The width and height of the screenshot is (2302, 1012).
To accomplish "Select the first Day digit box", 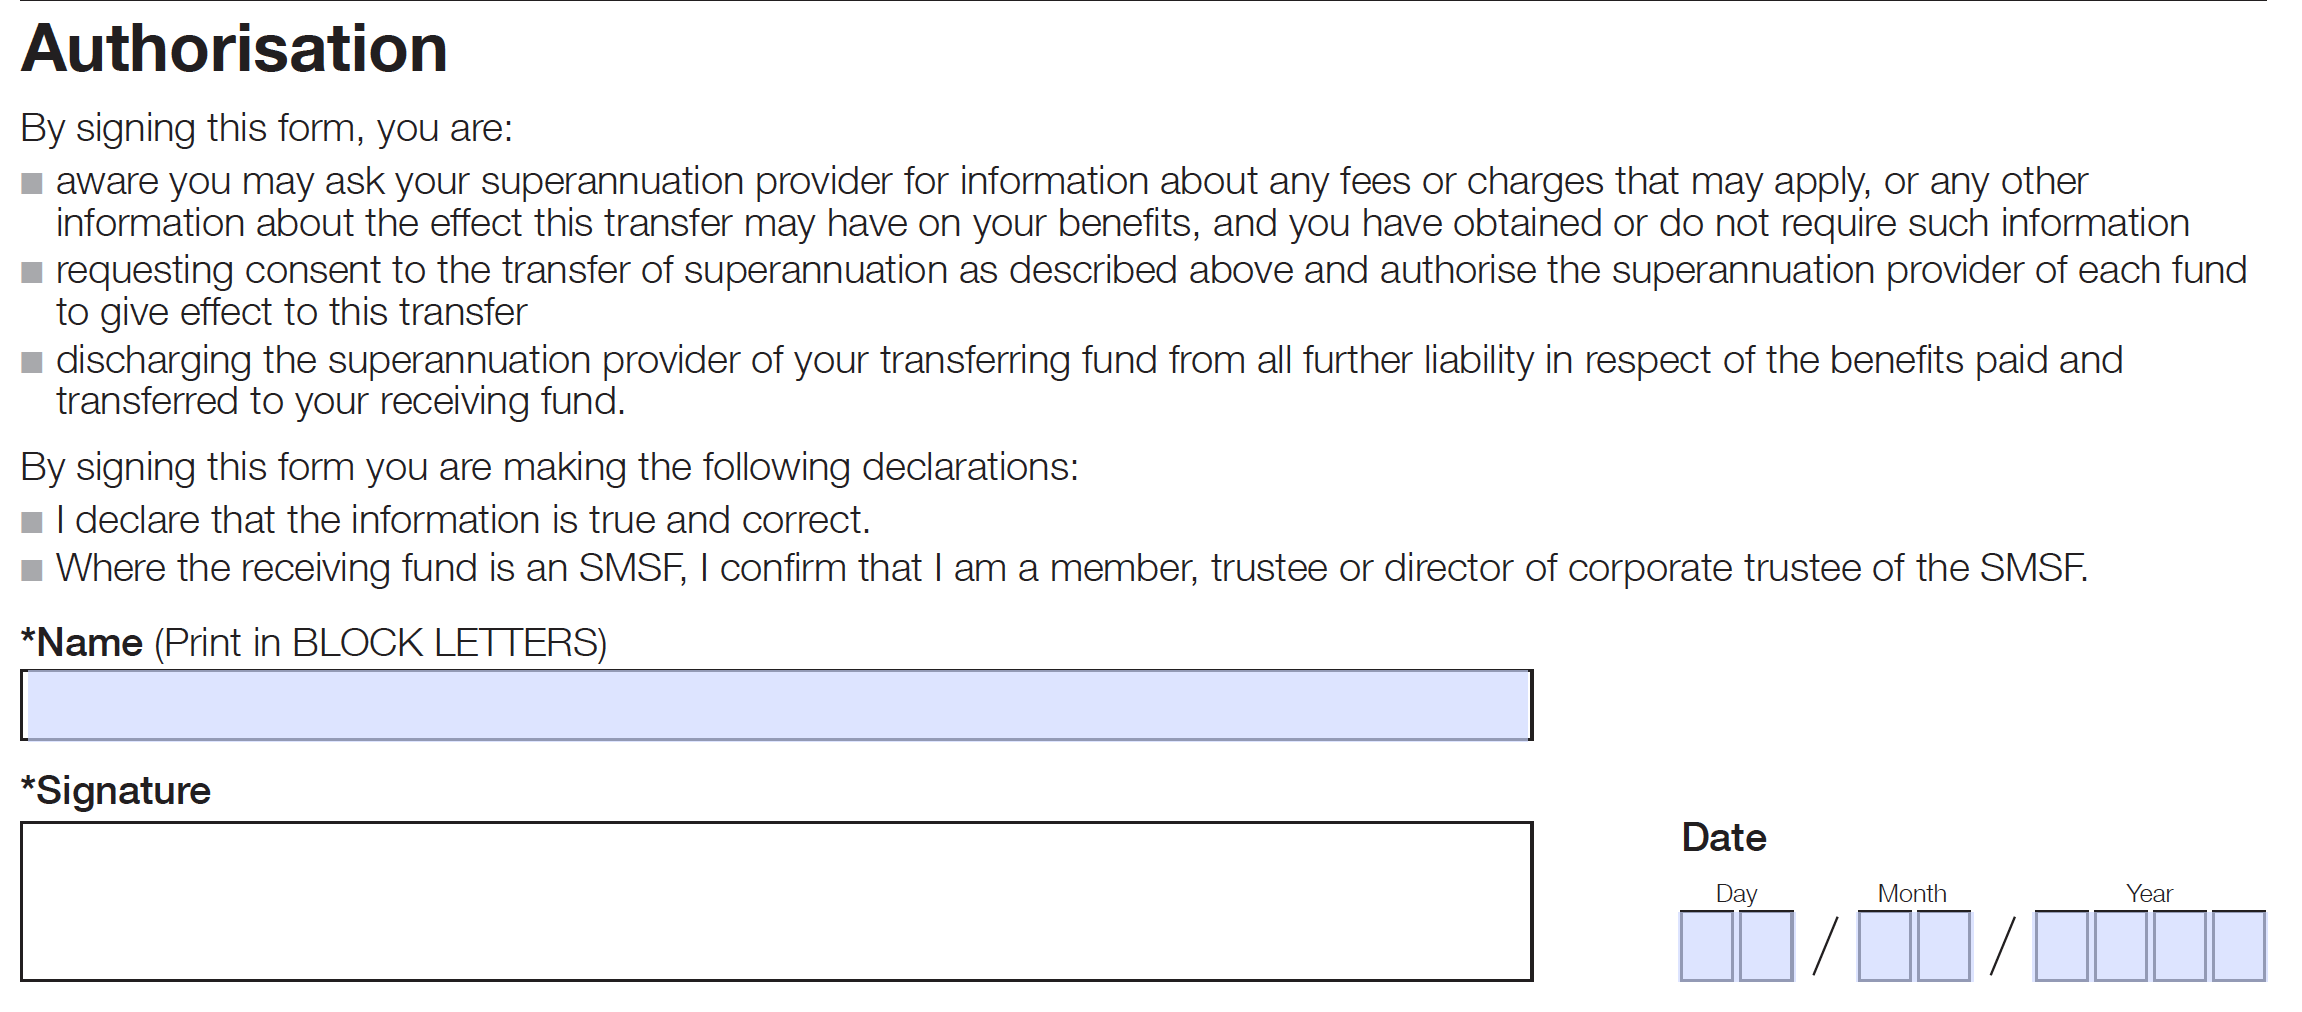I will pos(1707,946).
